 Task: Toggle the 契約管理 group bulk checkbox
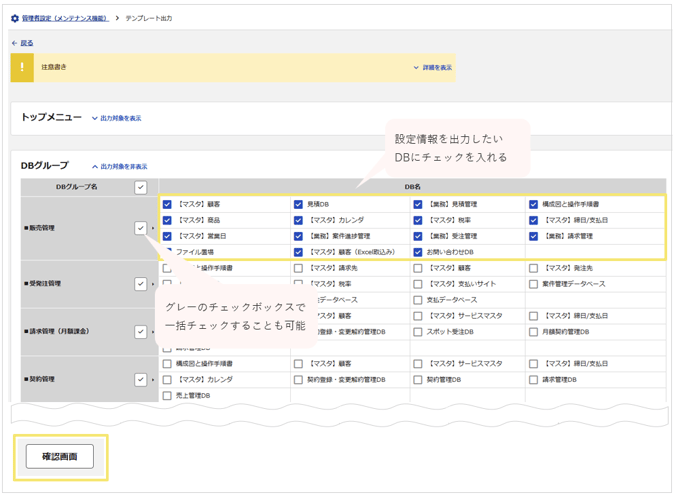pyautogui.click(x=141, y=380)
